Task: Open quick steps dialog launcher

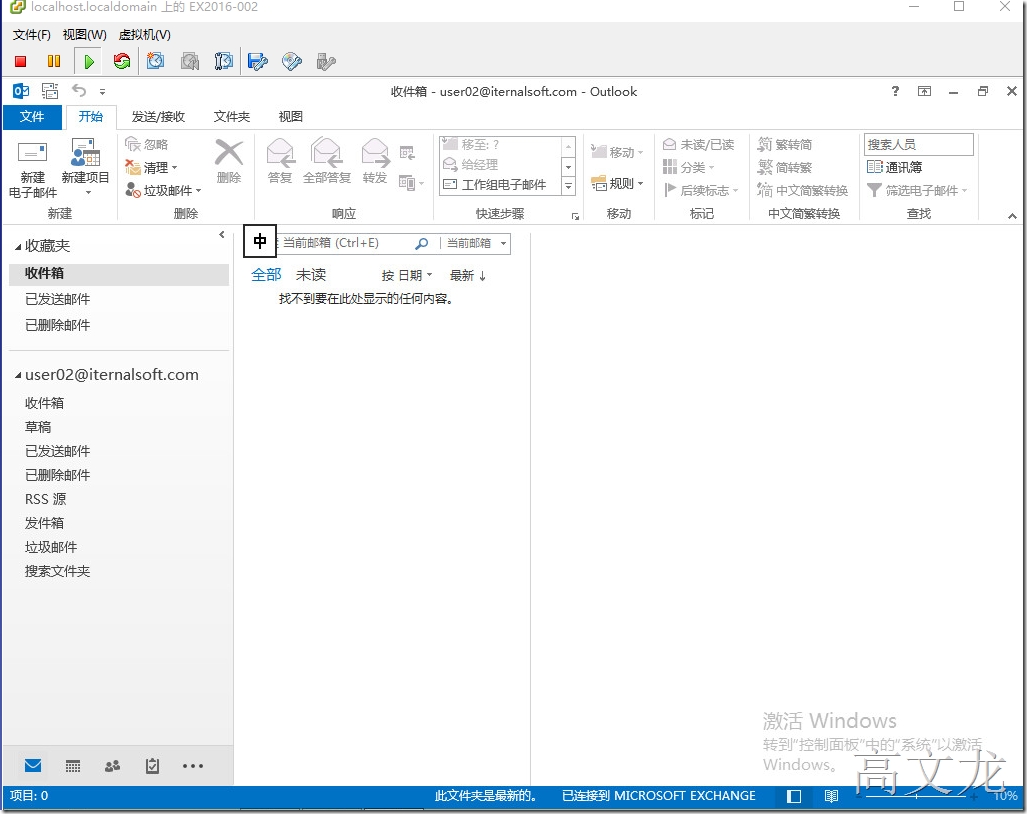Action: [x=575, y=216]
